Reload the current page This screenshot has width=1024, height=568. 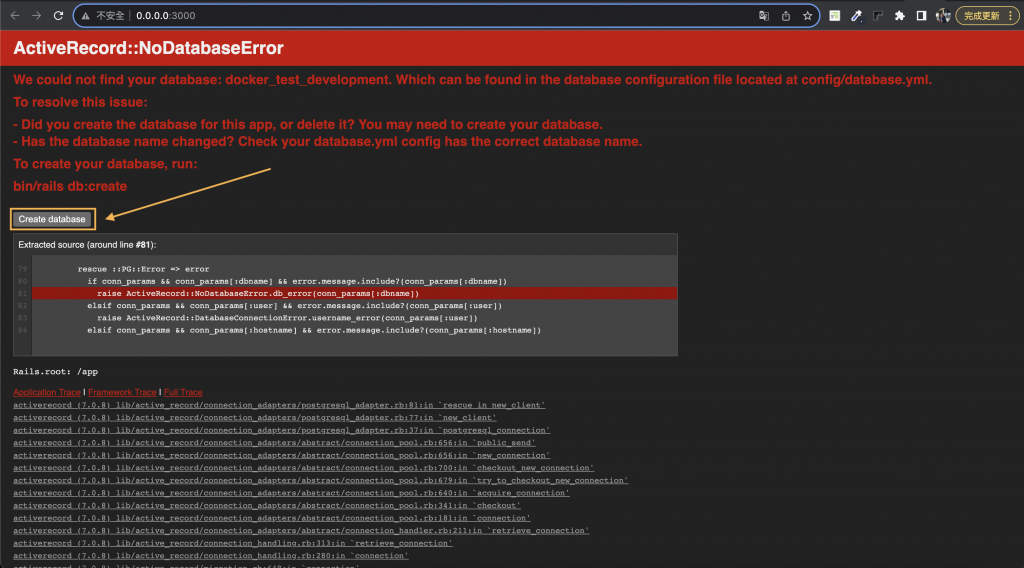coord(58,16)
